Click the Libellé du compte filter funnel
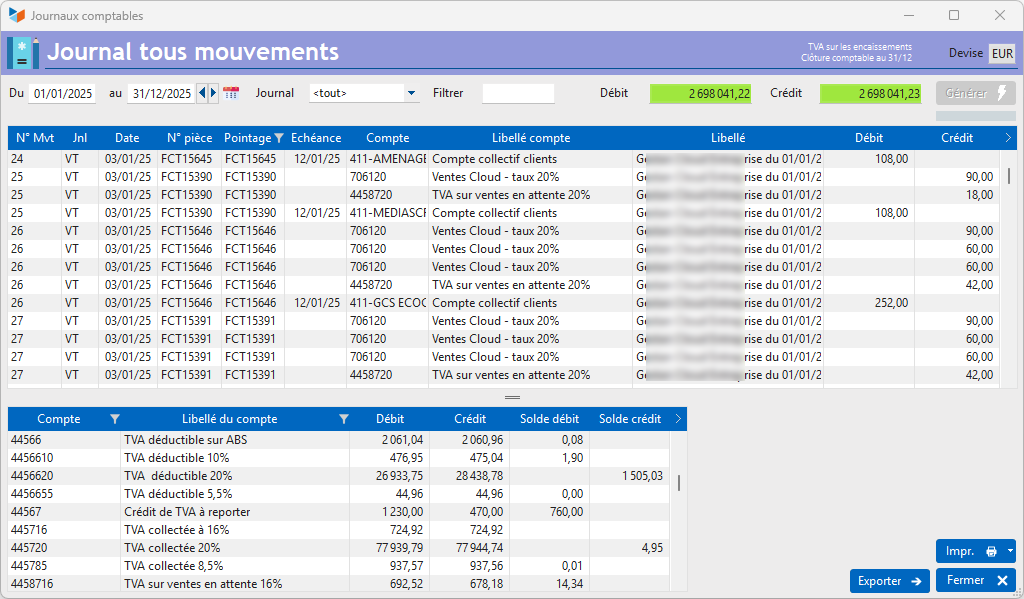The height and width of the screenshot is (599, 1024). click(x=343, y=419)
